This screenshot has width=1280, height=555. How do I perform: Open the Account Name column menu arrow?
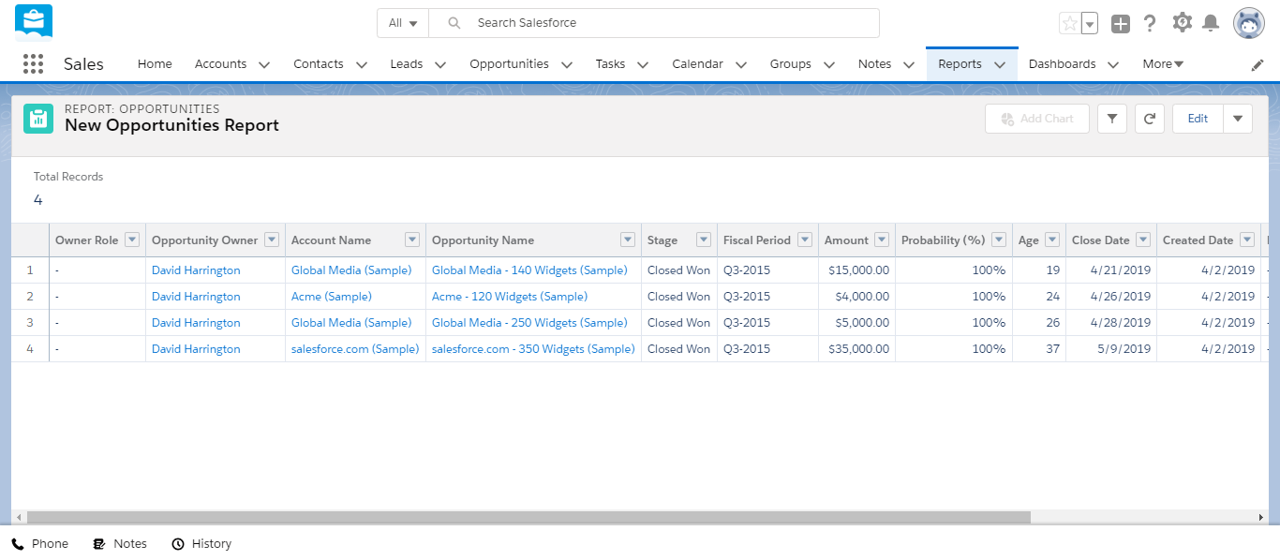click(412, 240)
